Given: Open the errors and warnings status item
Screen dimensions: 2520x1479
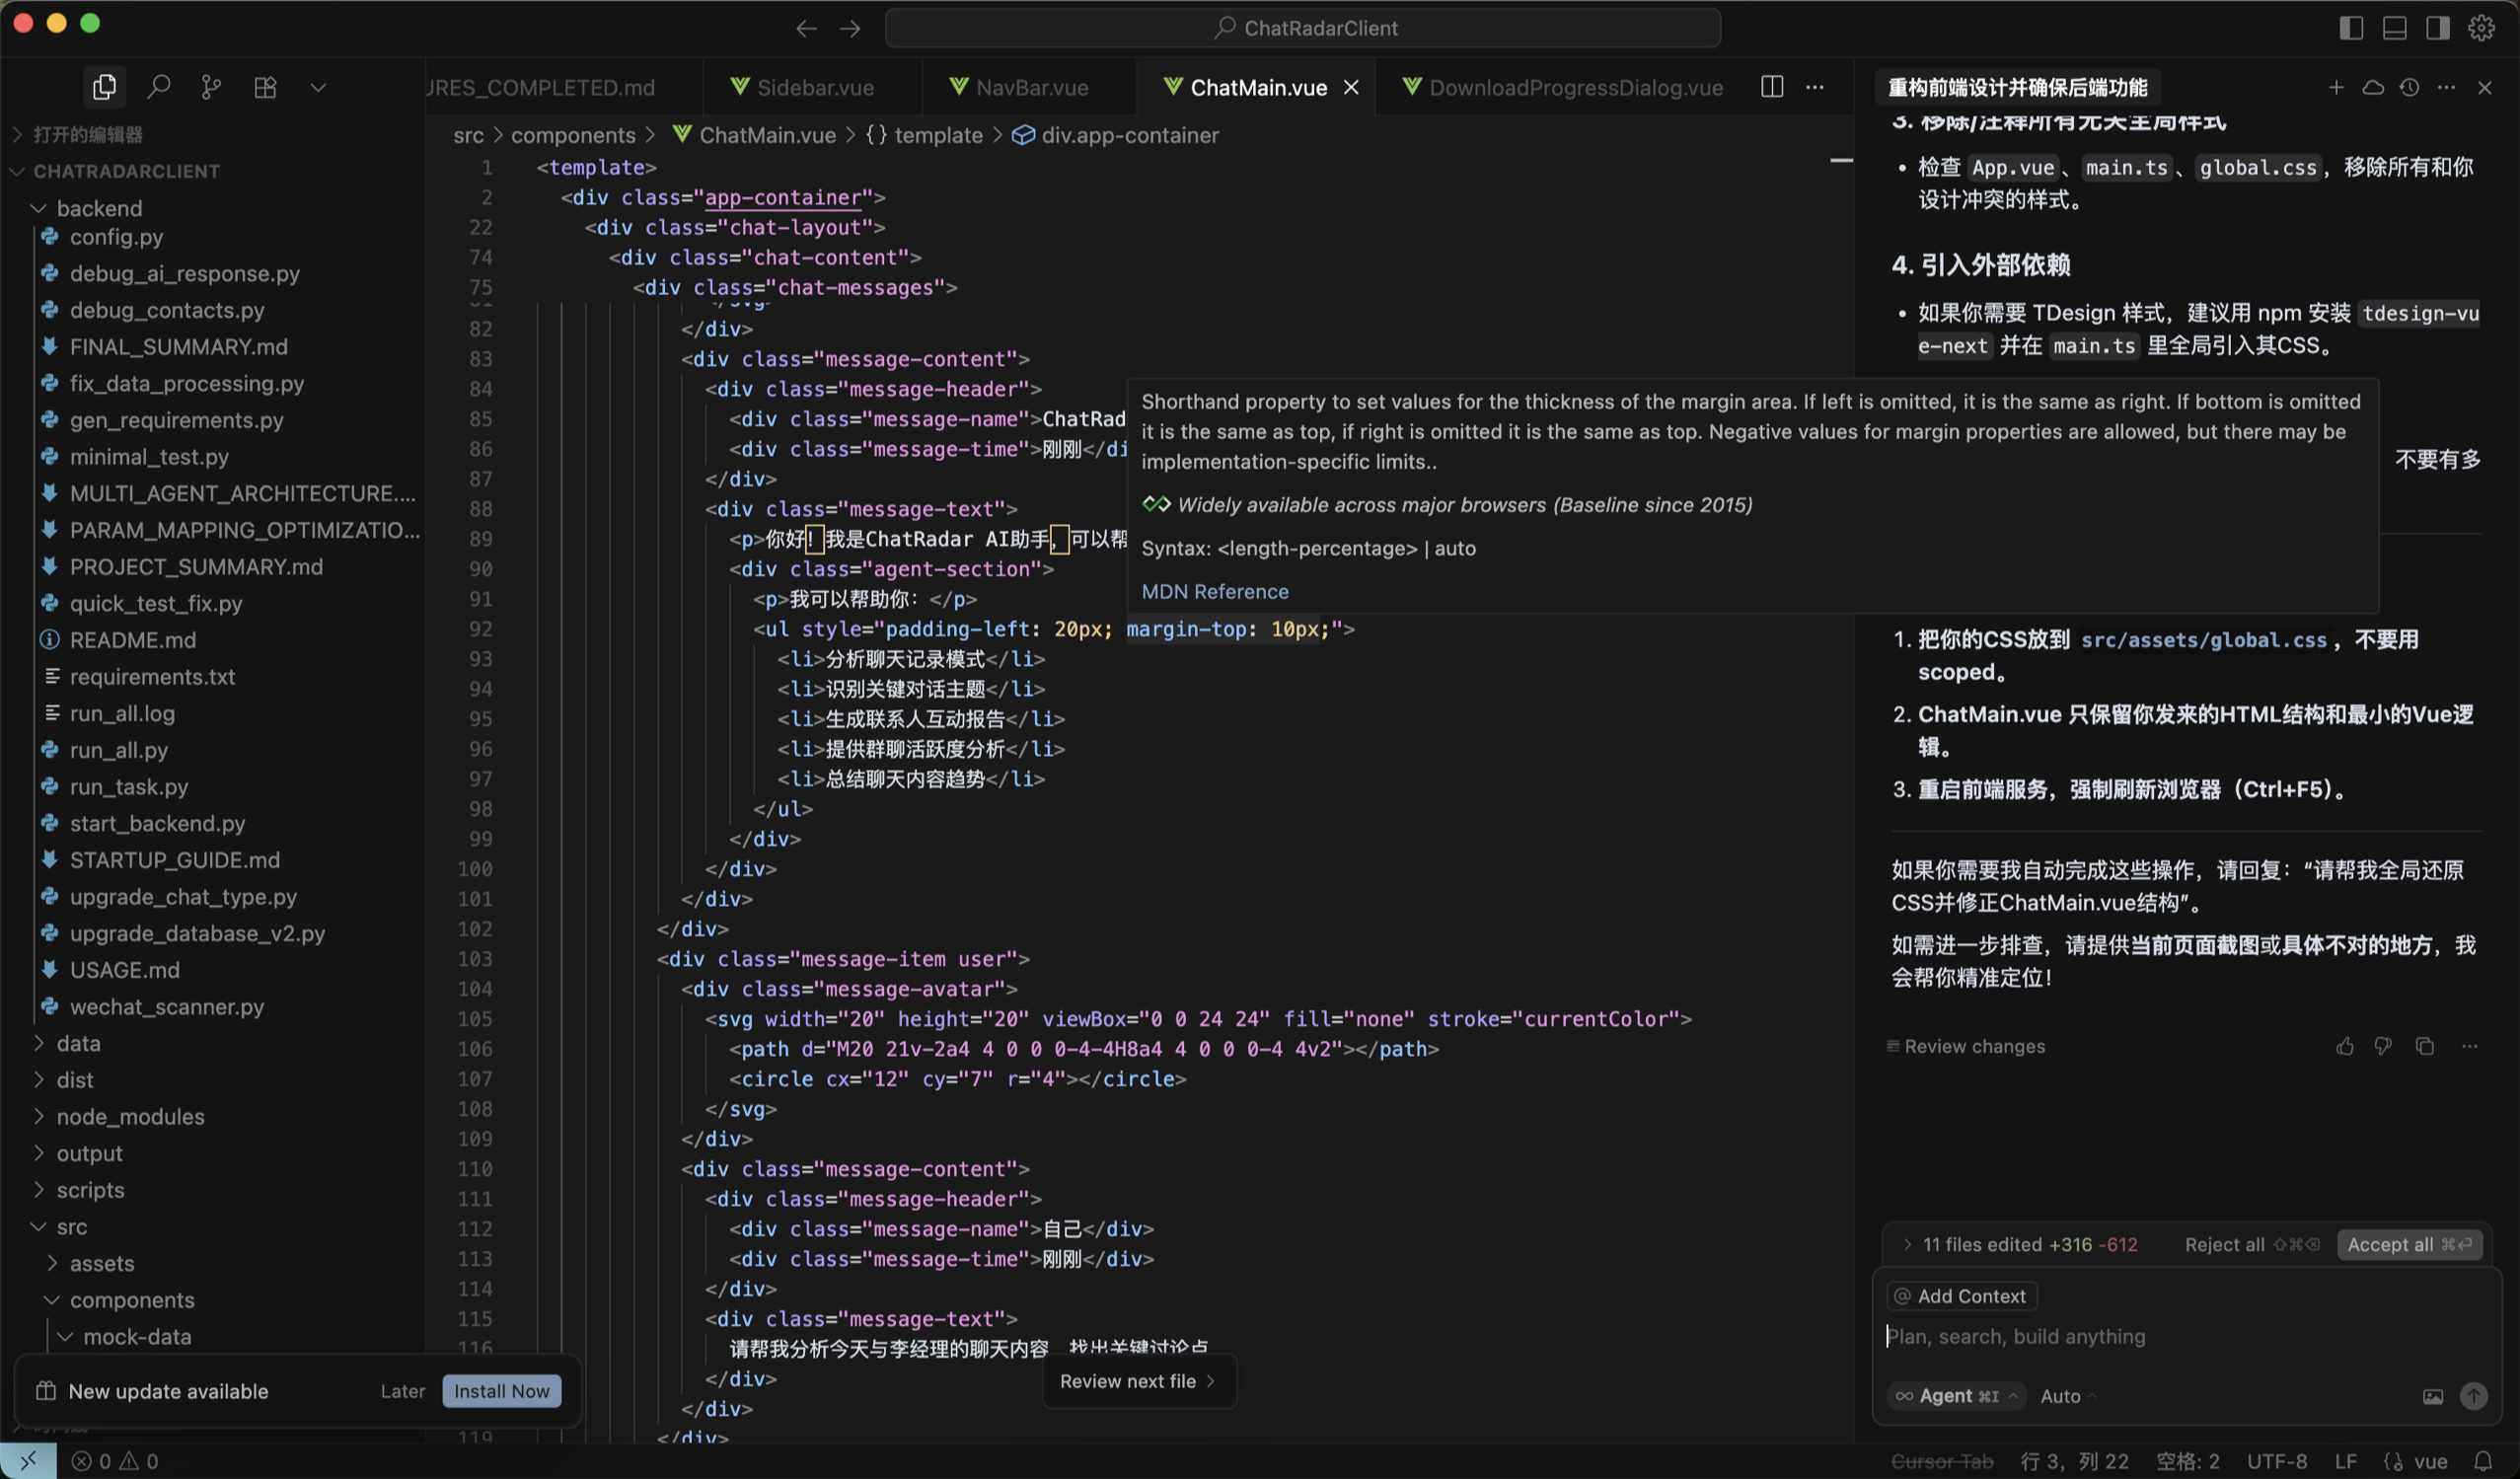Looking at the screenshot, I should coord(114,1461).
